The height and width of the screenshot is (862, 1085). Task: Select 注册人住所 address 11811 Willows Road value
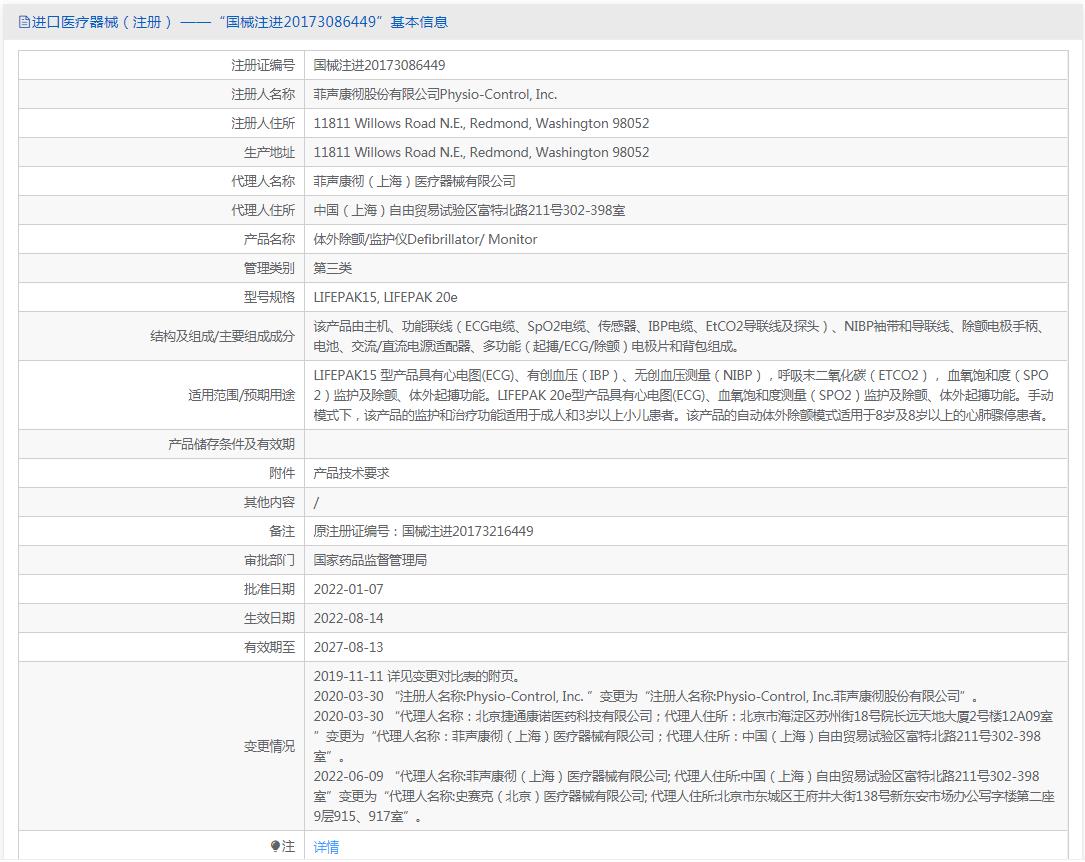(x=481, y=123)
